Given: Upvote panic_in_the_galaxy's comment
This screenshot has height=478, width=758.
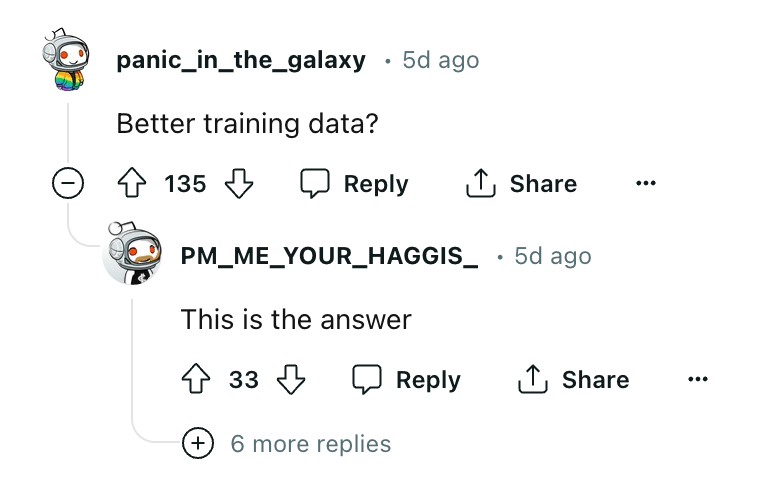Looking at the screenshot, I should 133,184.
